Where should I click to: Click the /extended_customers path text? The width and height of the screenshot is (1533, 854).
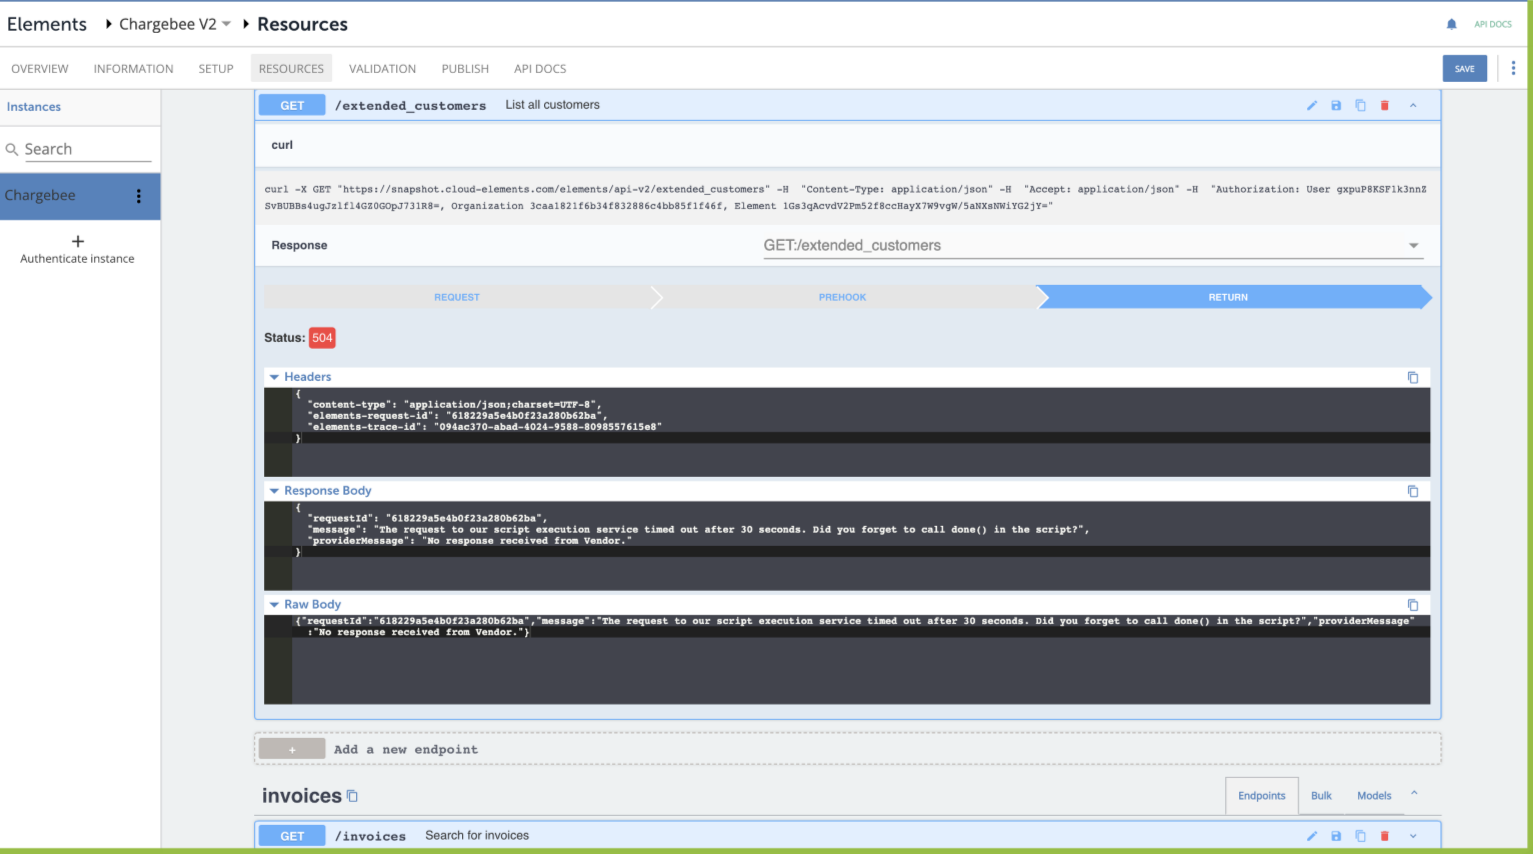(x=411, y=105)
